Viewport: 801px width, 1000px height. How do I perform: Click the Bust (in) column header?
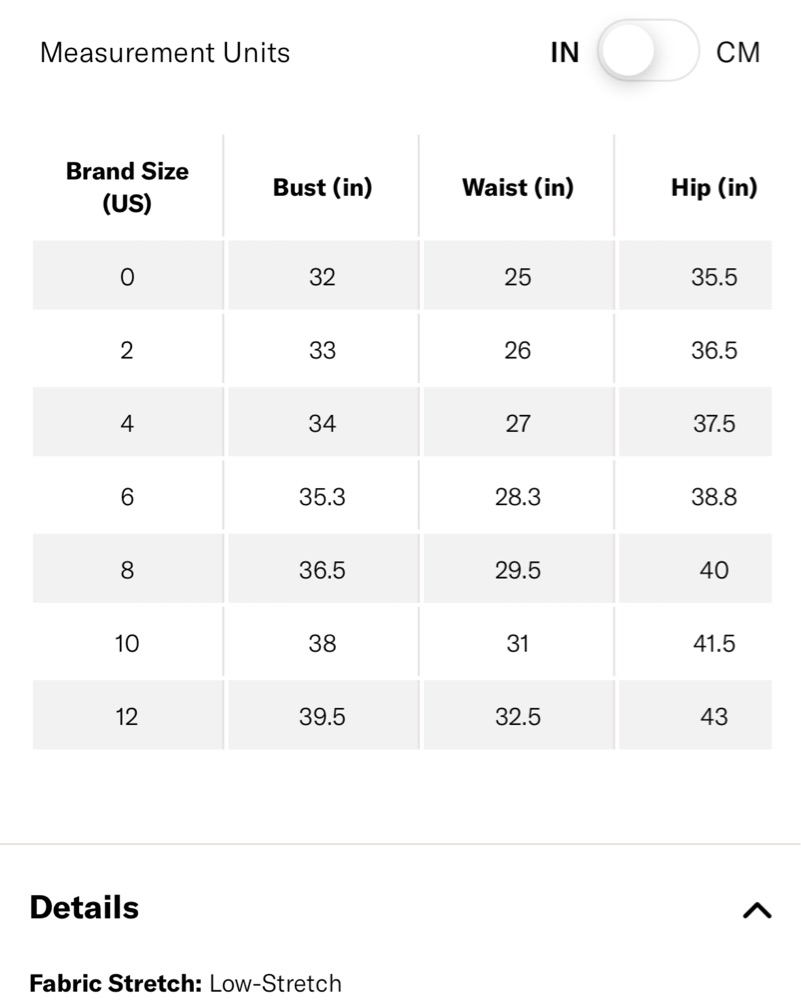click(322, 187)
